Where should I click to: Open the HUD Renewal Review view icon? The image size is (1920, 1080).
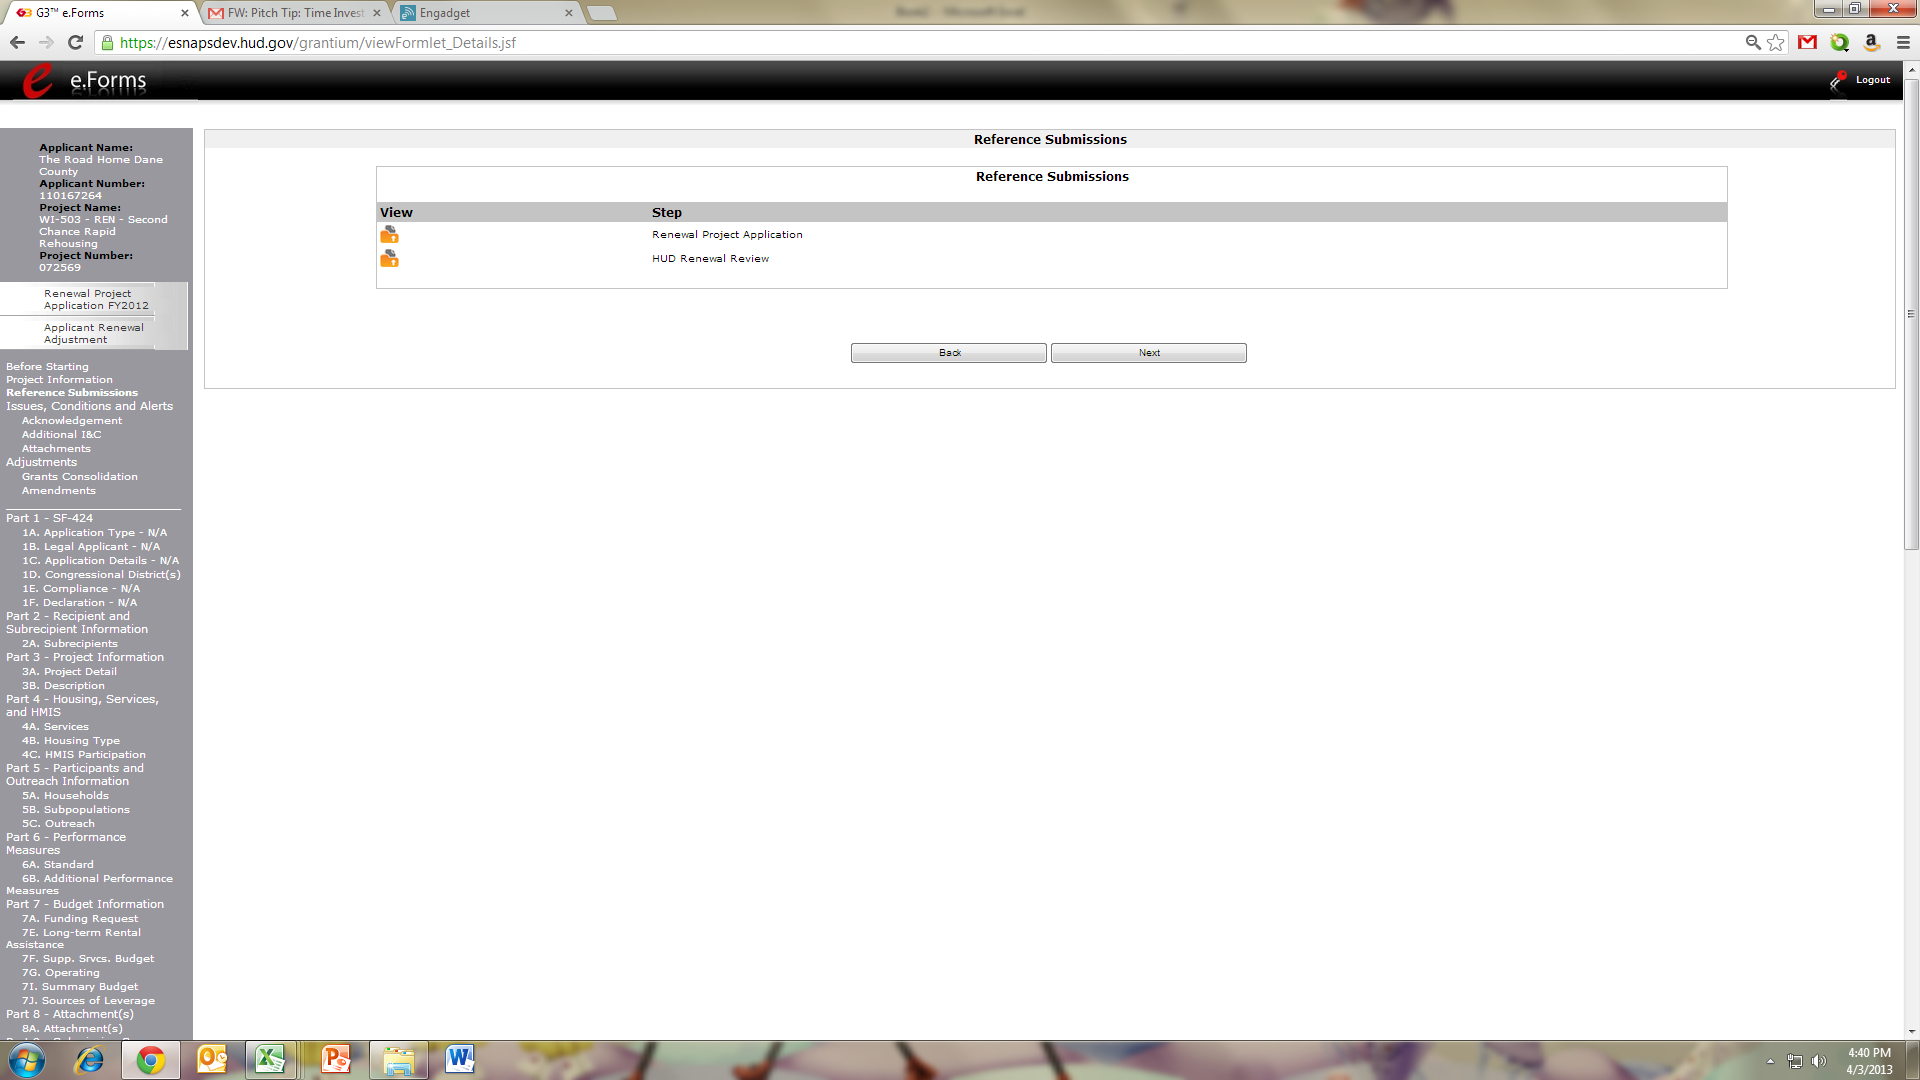click(x=389, y=258)
